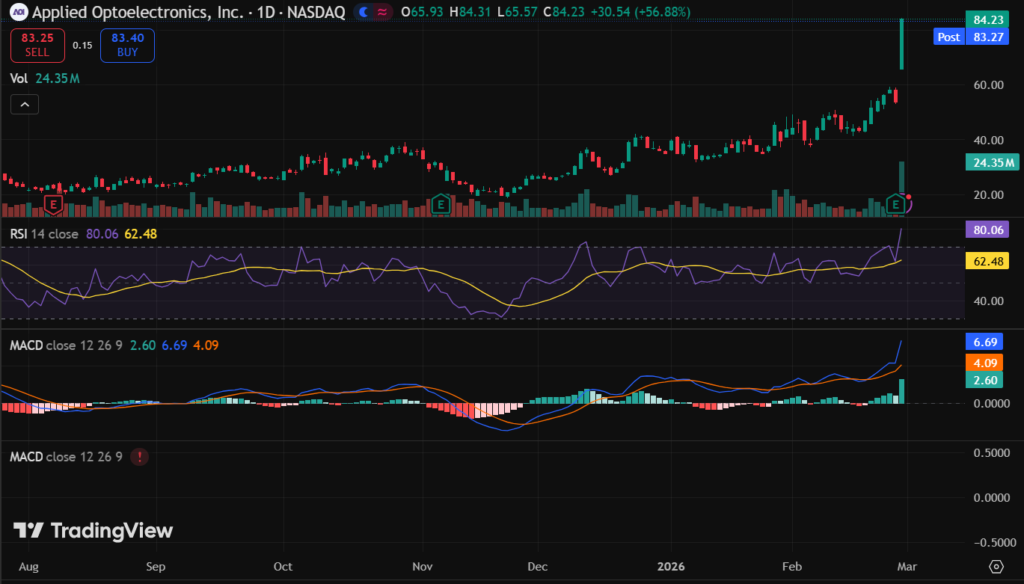Select the RSI 14 close indicator legend
1024x584 pixels.
(x=40, y=234)
